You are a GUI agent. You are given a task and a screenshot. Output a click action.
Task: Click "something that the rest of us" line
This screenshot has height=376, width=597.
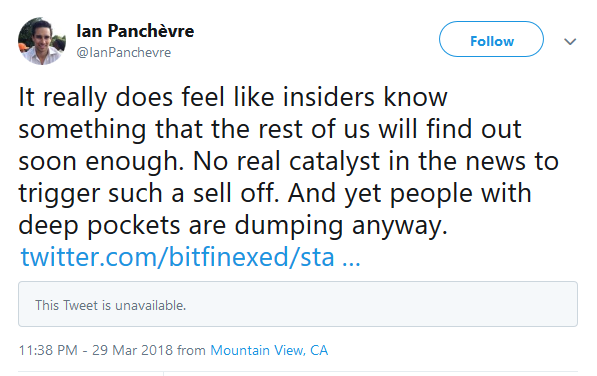(194, 129)
